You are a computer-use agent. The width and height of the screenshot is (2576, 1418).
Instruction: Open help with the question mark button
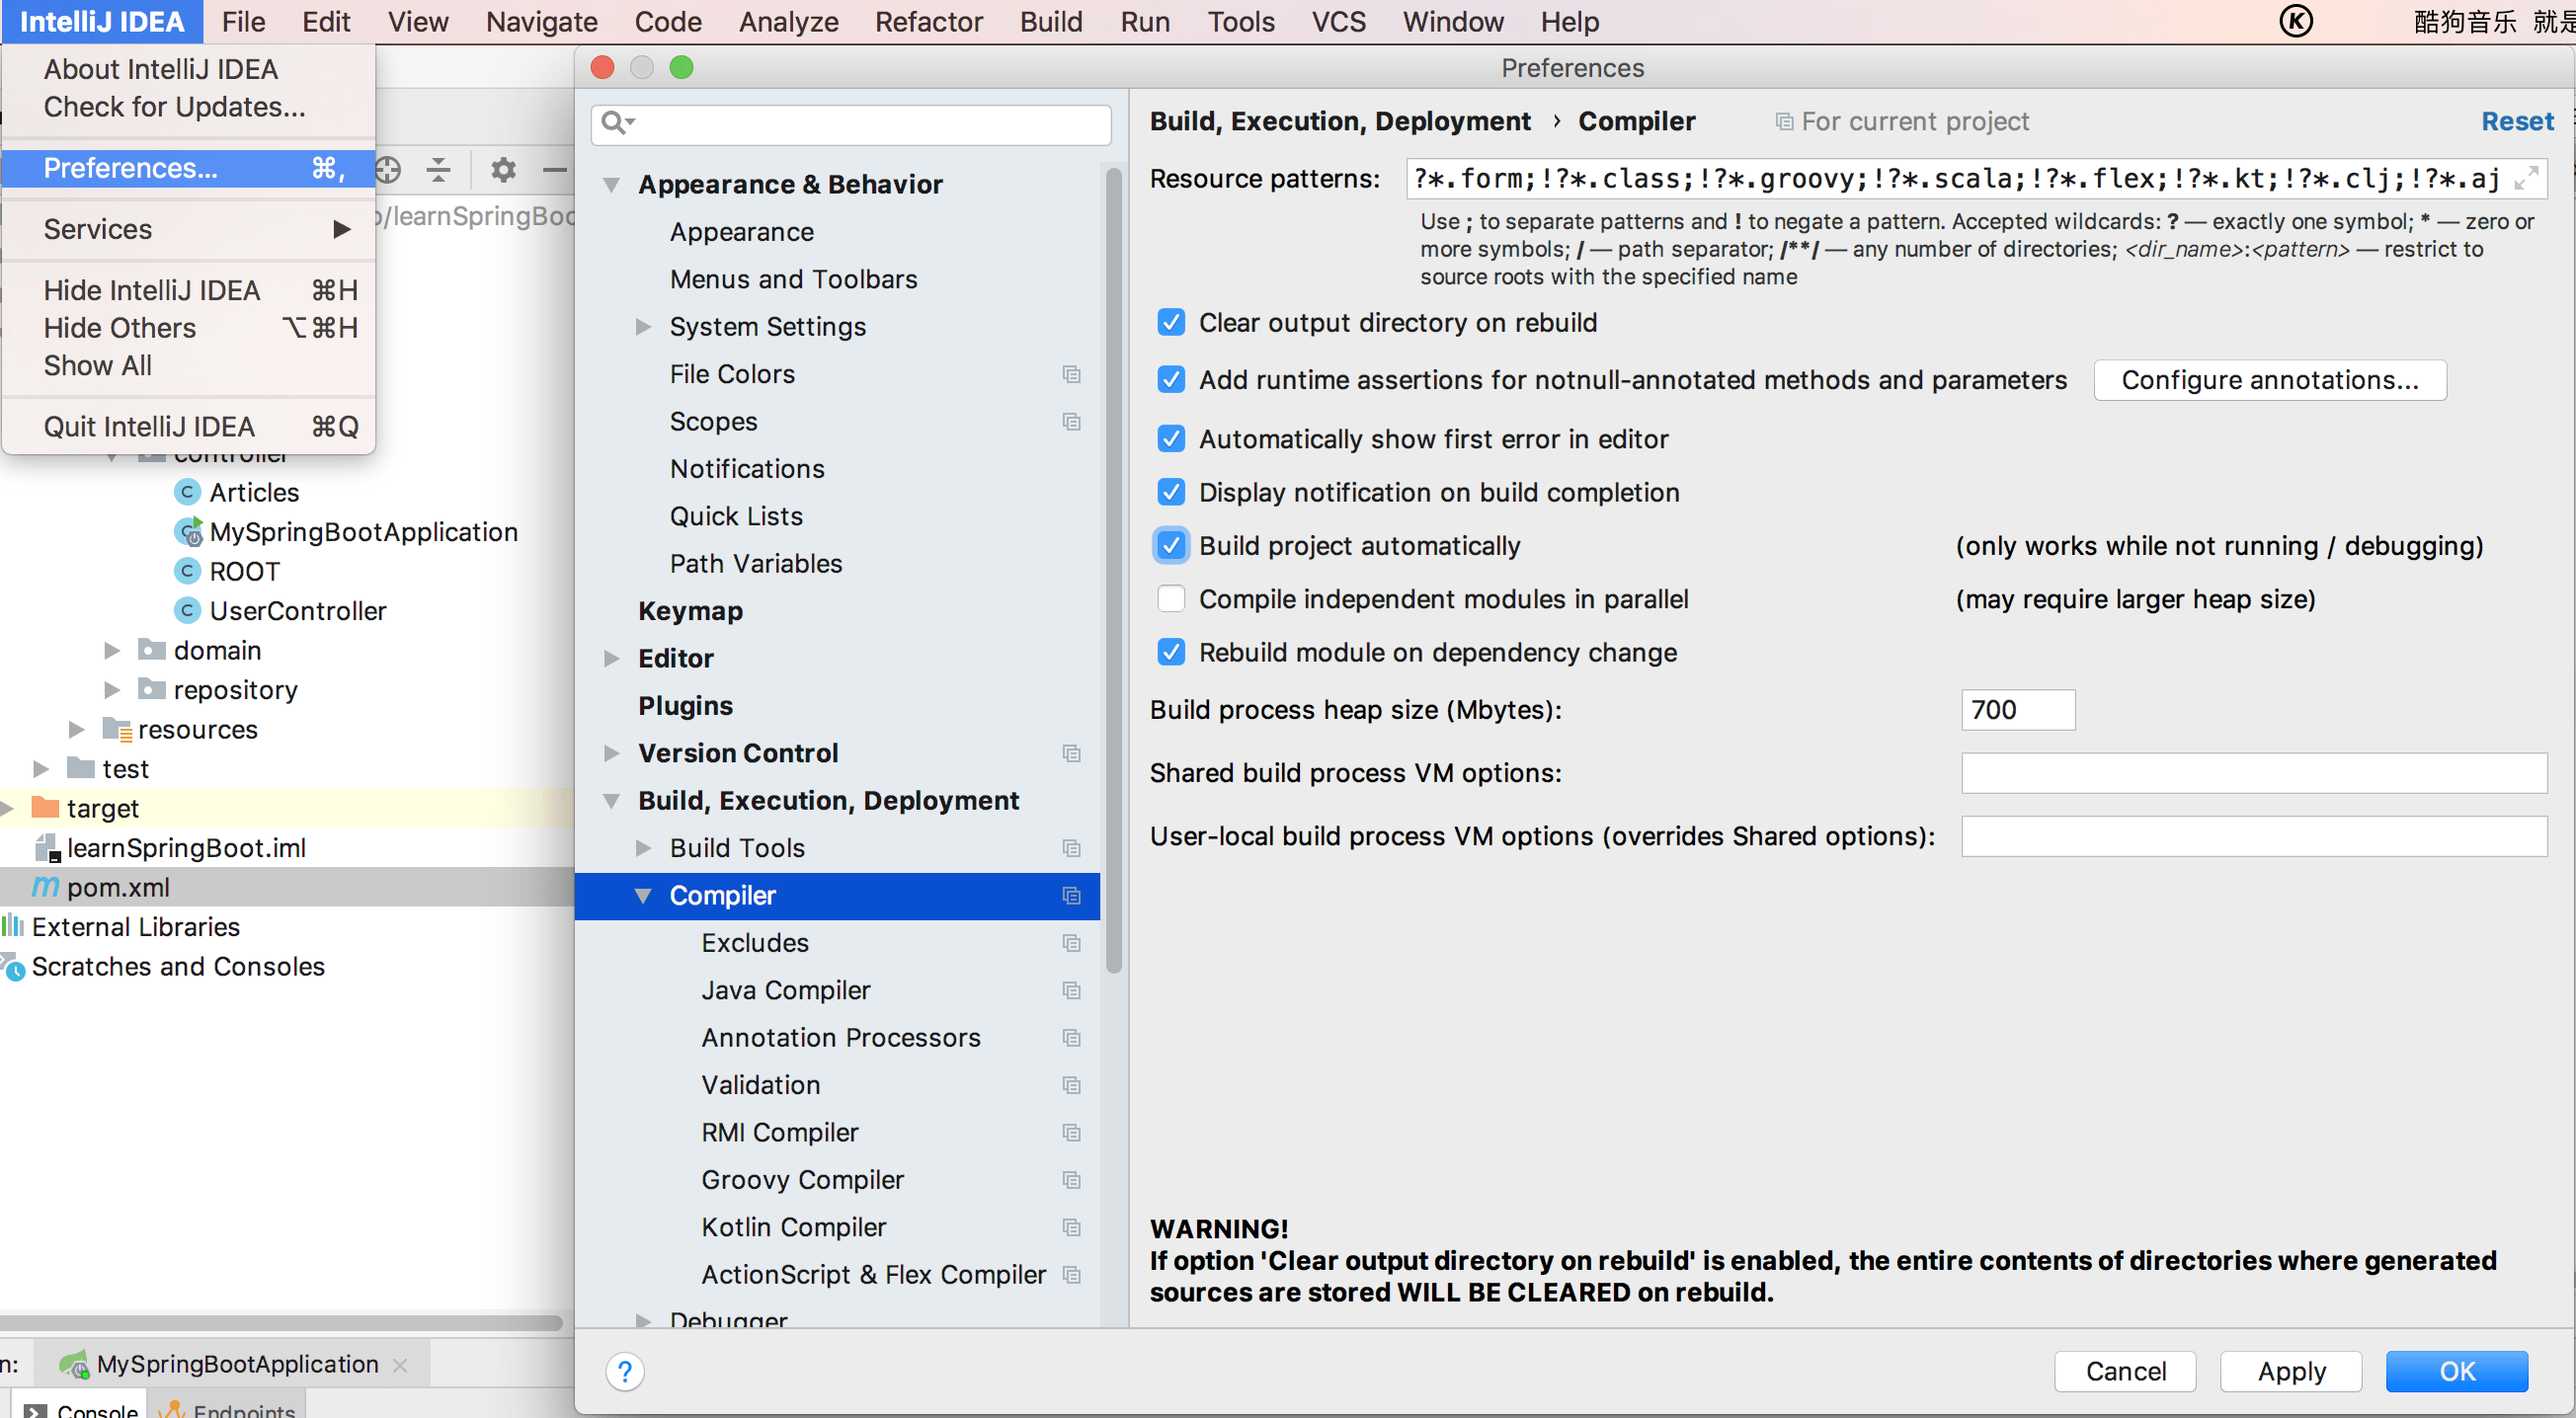coord(625,1371)
